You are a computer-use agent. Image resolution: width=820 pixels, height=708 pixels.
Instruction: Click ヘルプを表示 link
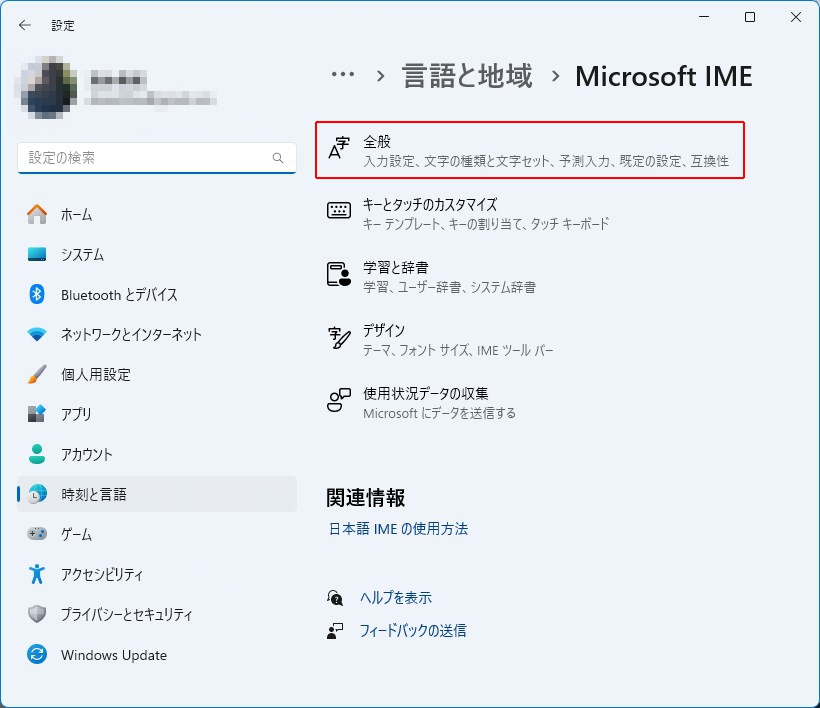(396, 597)
